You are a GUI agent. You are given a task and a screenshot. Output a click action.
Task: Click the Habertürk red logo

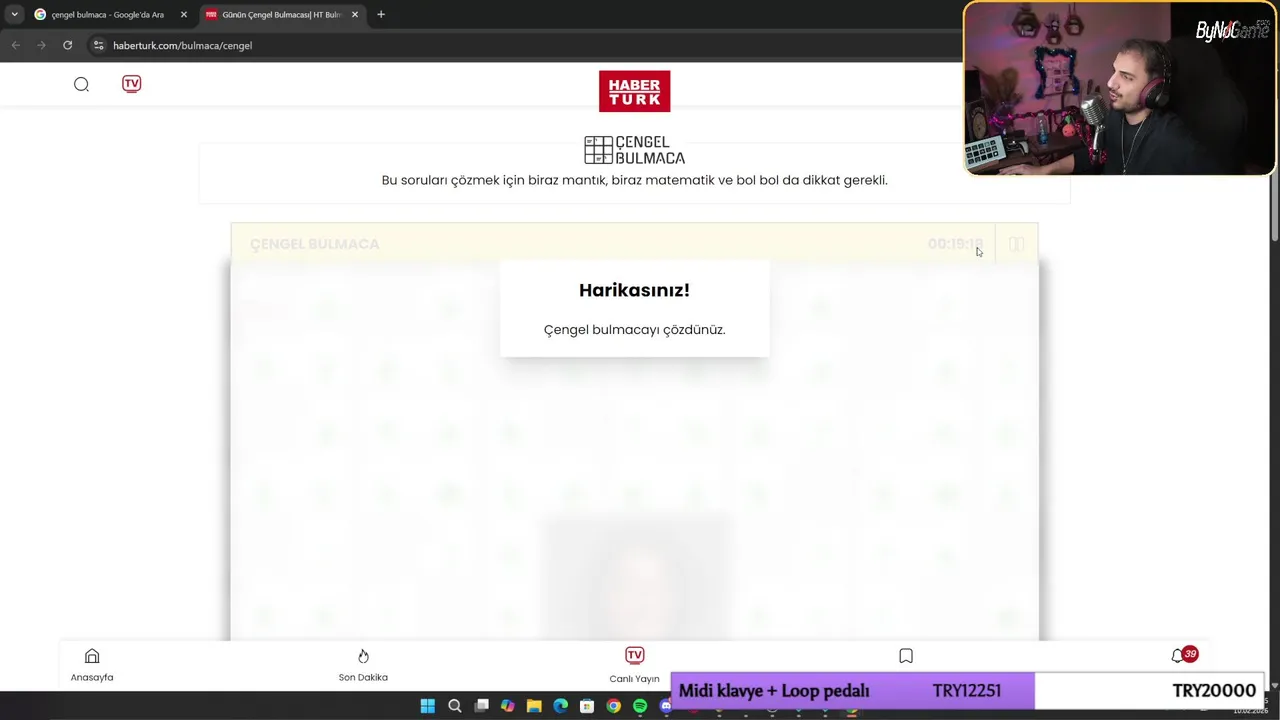coord(634,91)
